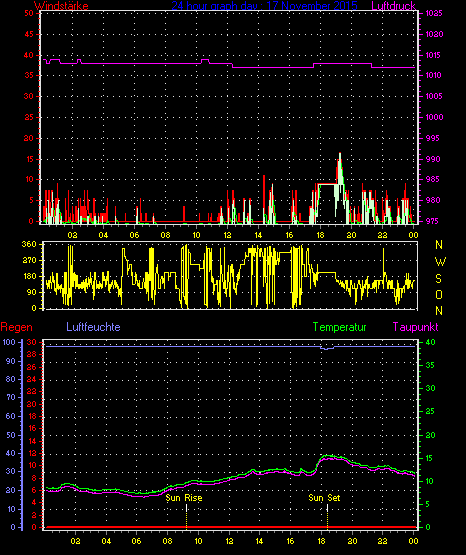This screenshot has width=466, height=555.
Task: Click the 12 hour tick under bottom graph
Action: click(230, 541)
